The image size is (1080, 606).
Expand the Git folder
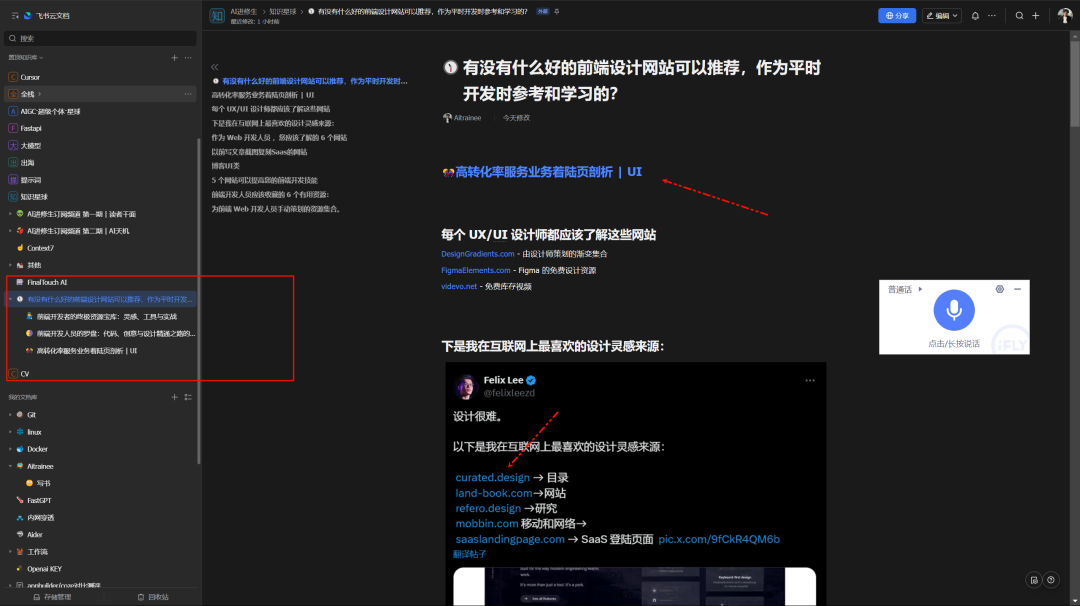(10, 415)
